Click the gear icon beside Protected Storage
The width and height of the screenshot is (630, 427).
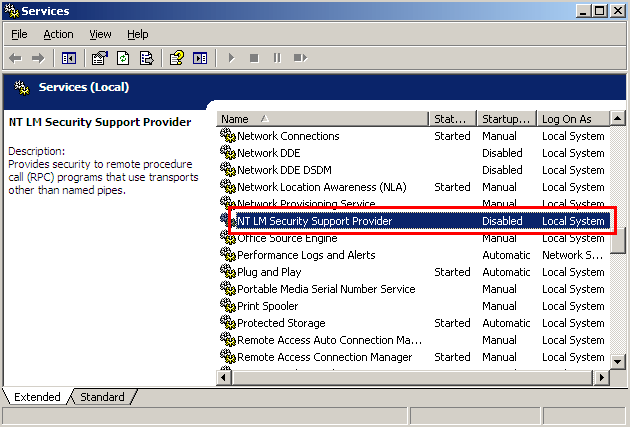point(227,323)
